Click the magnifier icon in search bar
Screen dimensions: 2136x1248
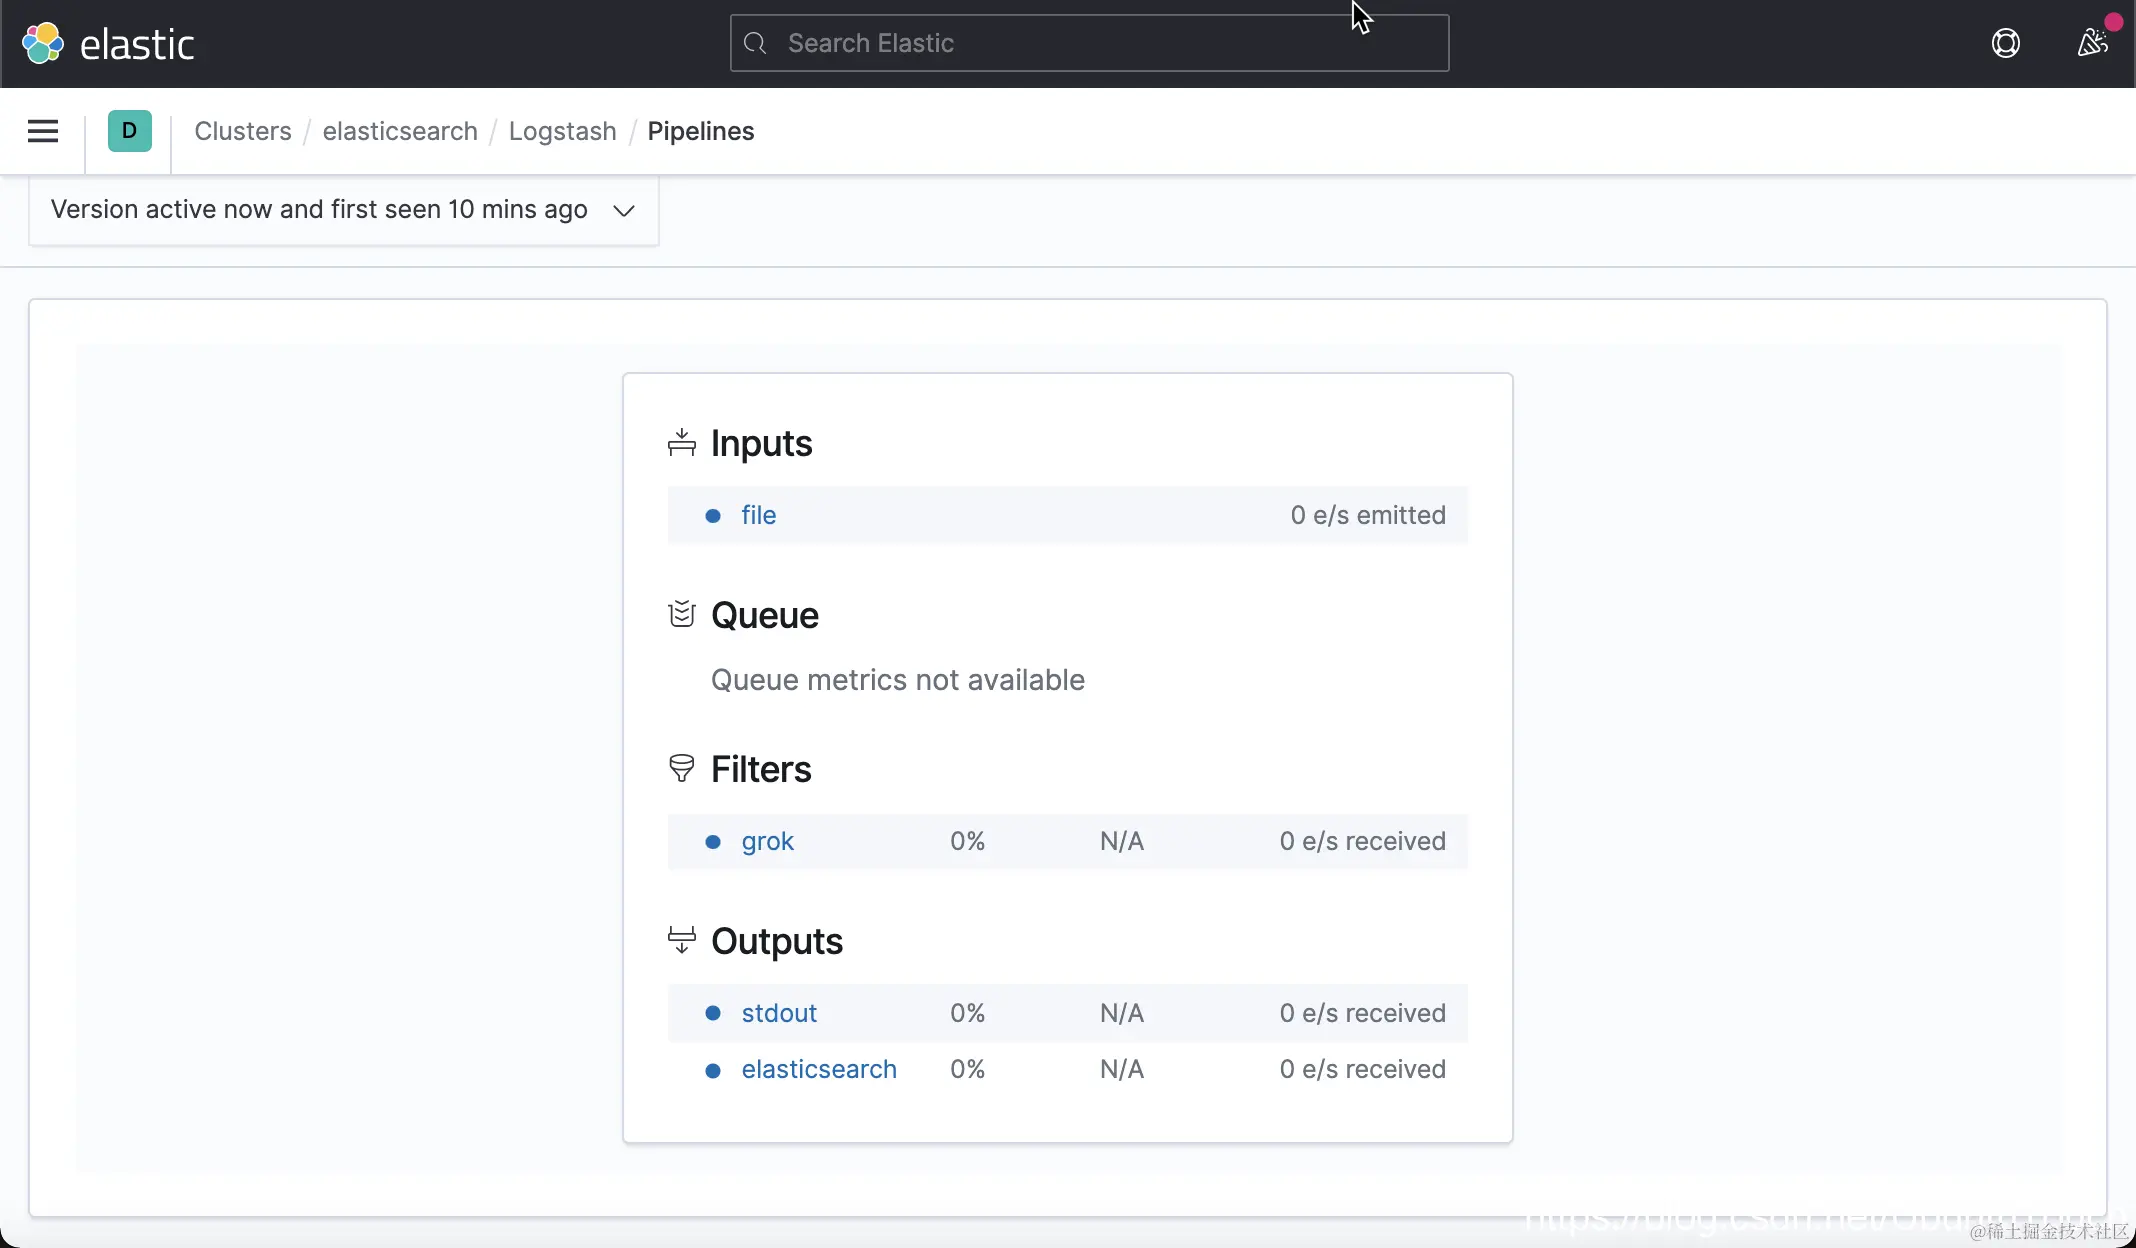coord(755,43)
